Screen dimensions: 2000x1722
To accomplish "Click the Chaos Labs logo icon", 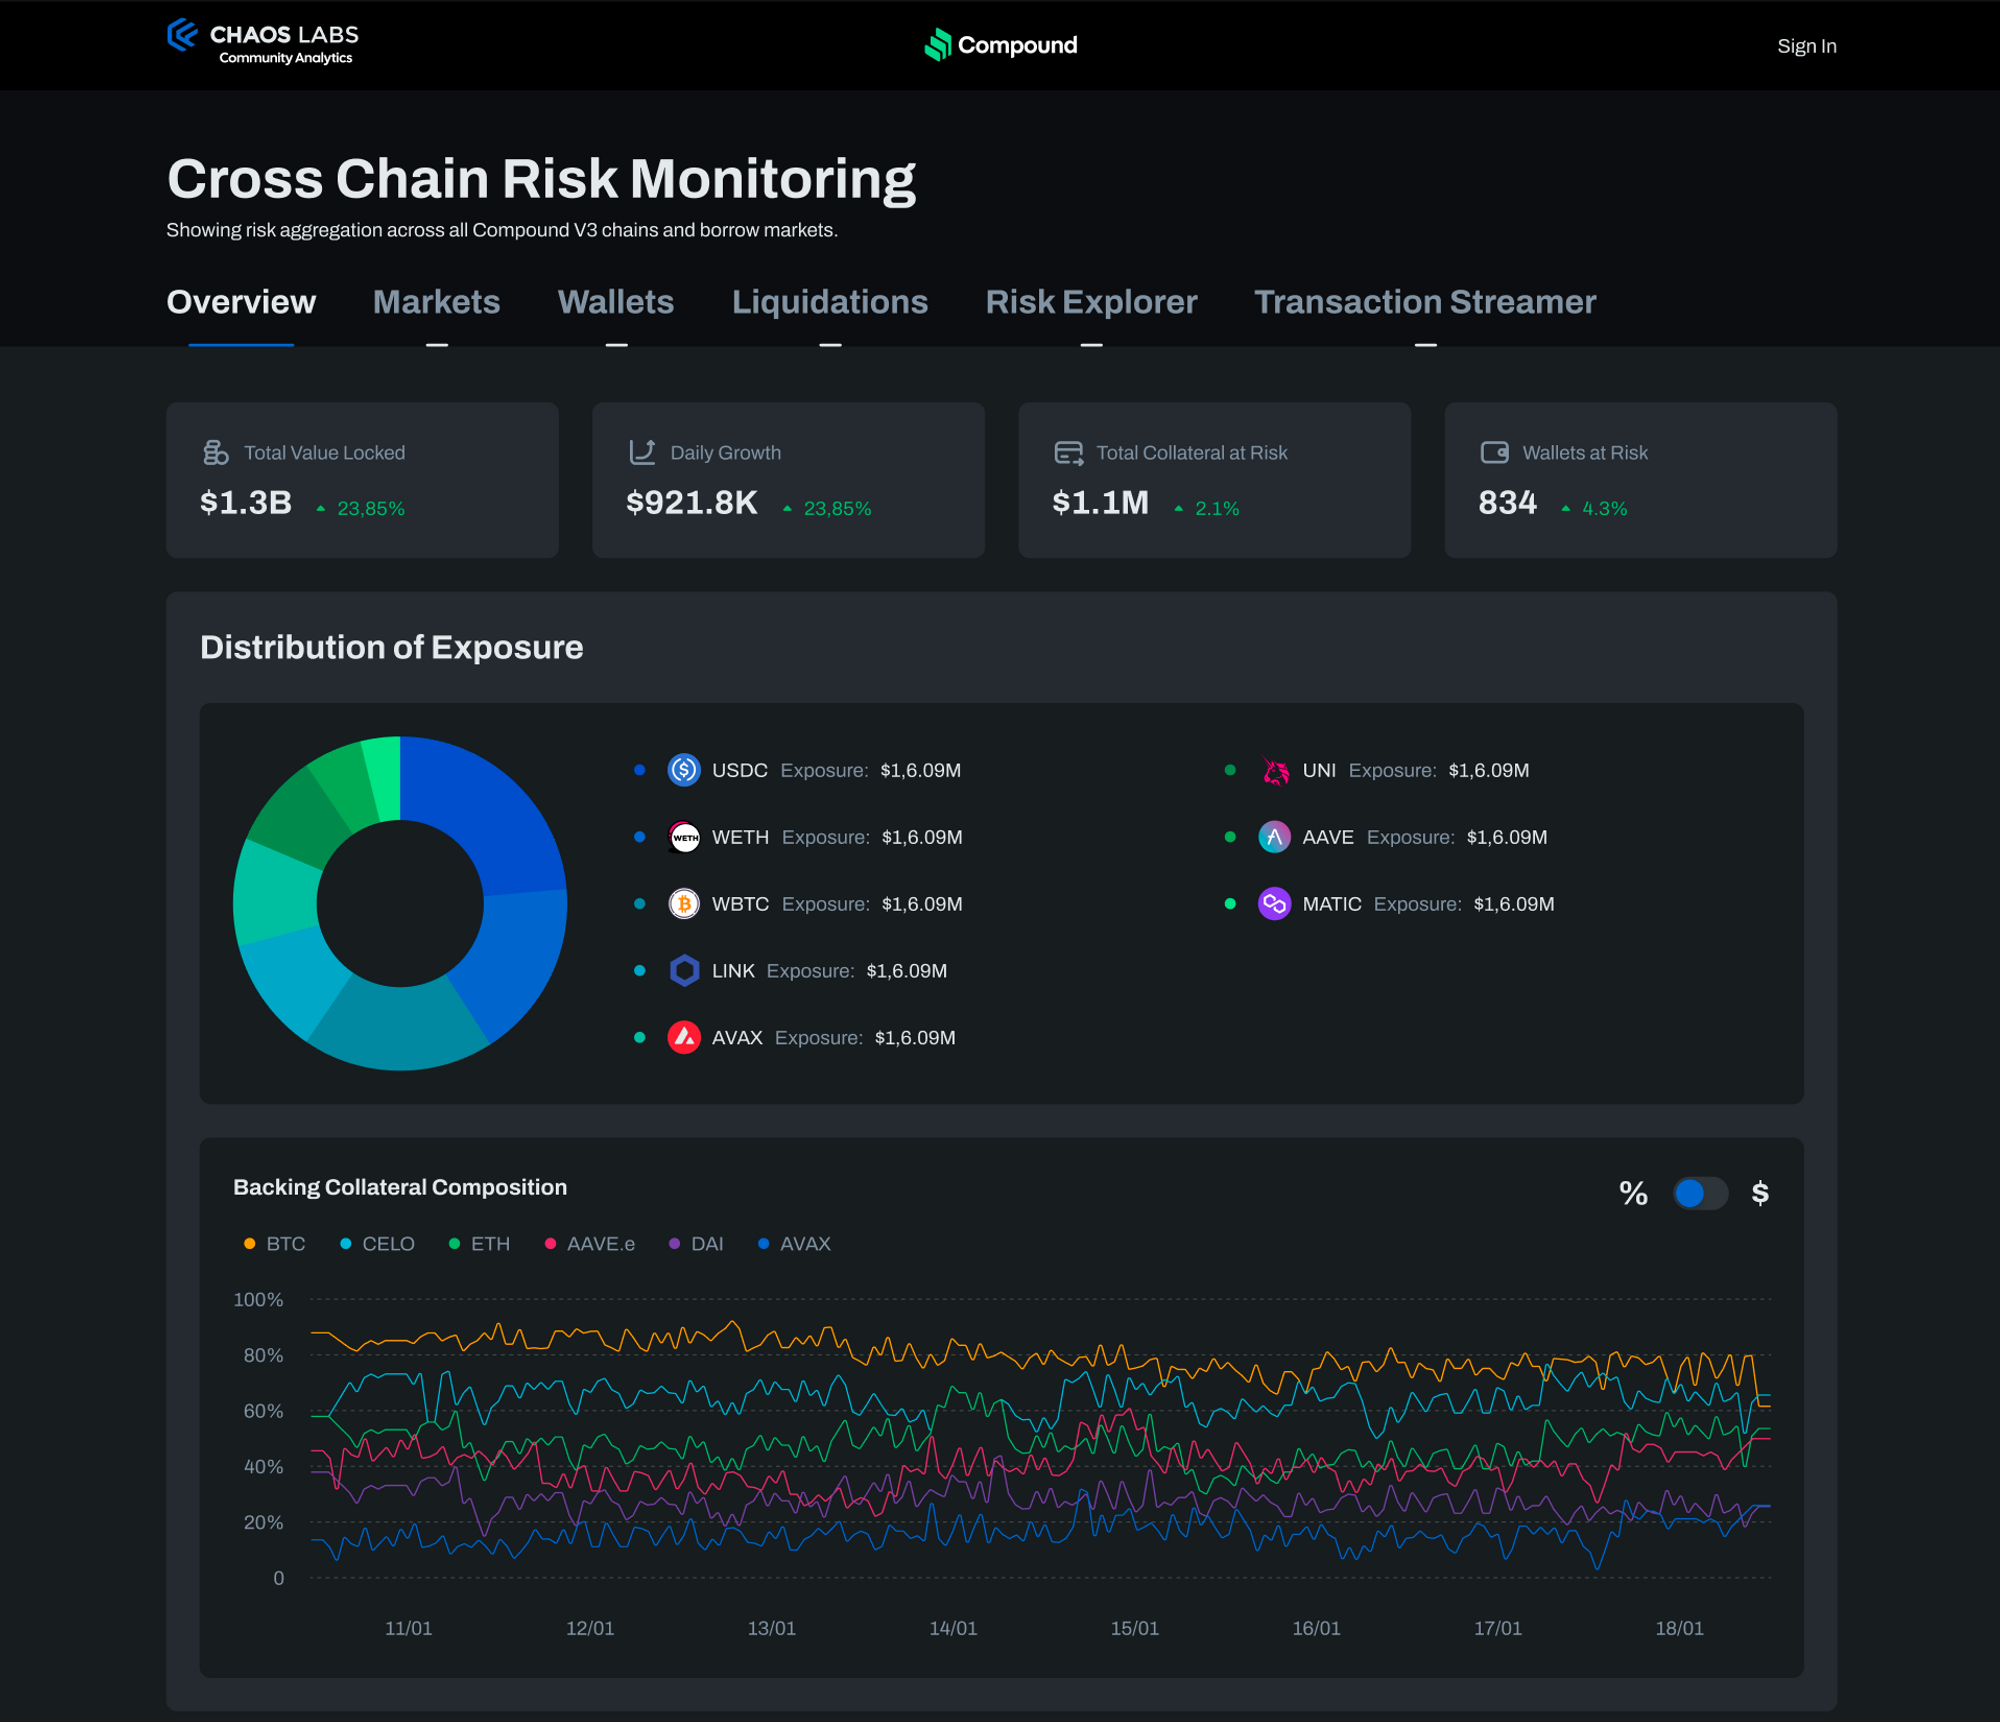I will 182,36.
